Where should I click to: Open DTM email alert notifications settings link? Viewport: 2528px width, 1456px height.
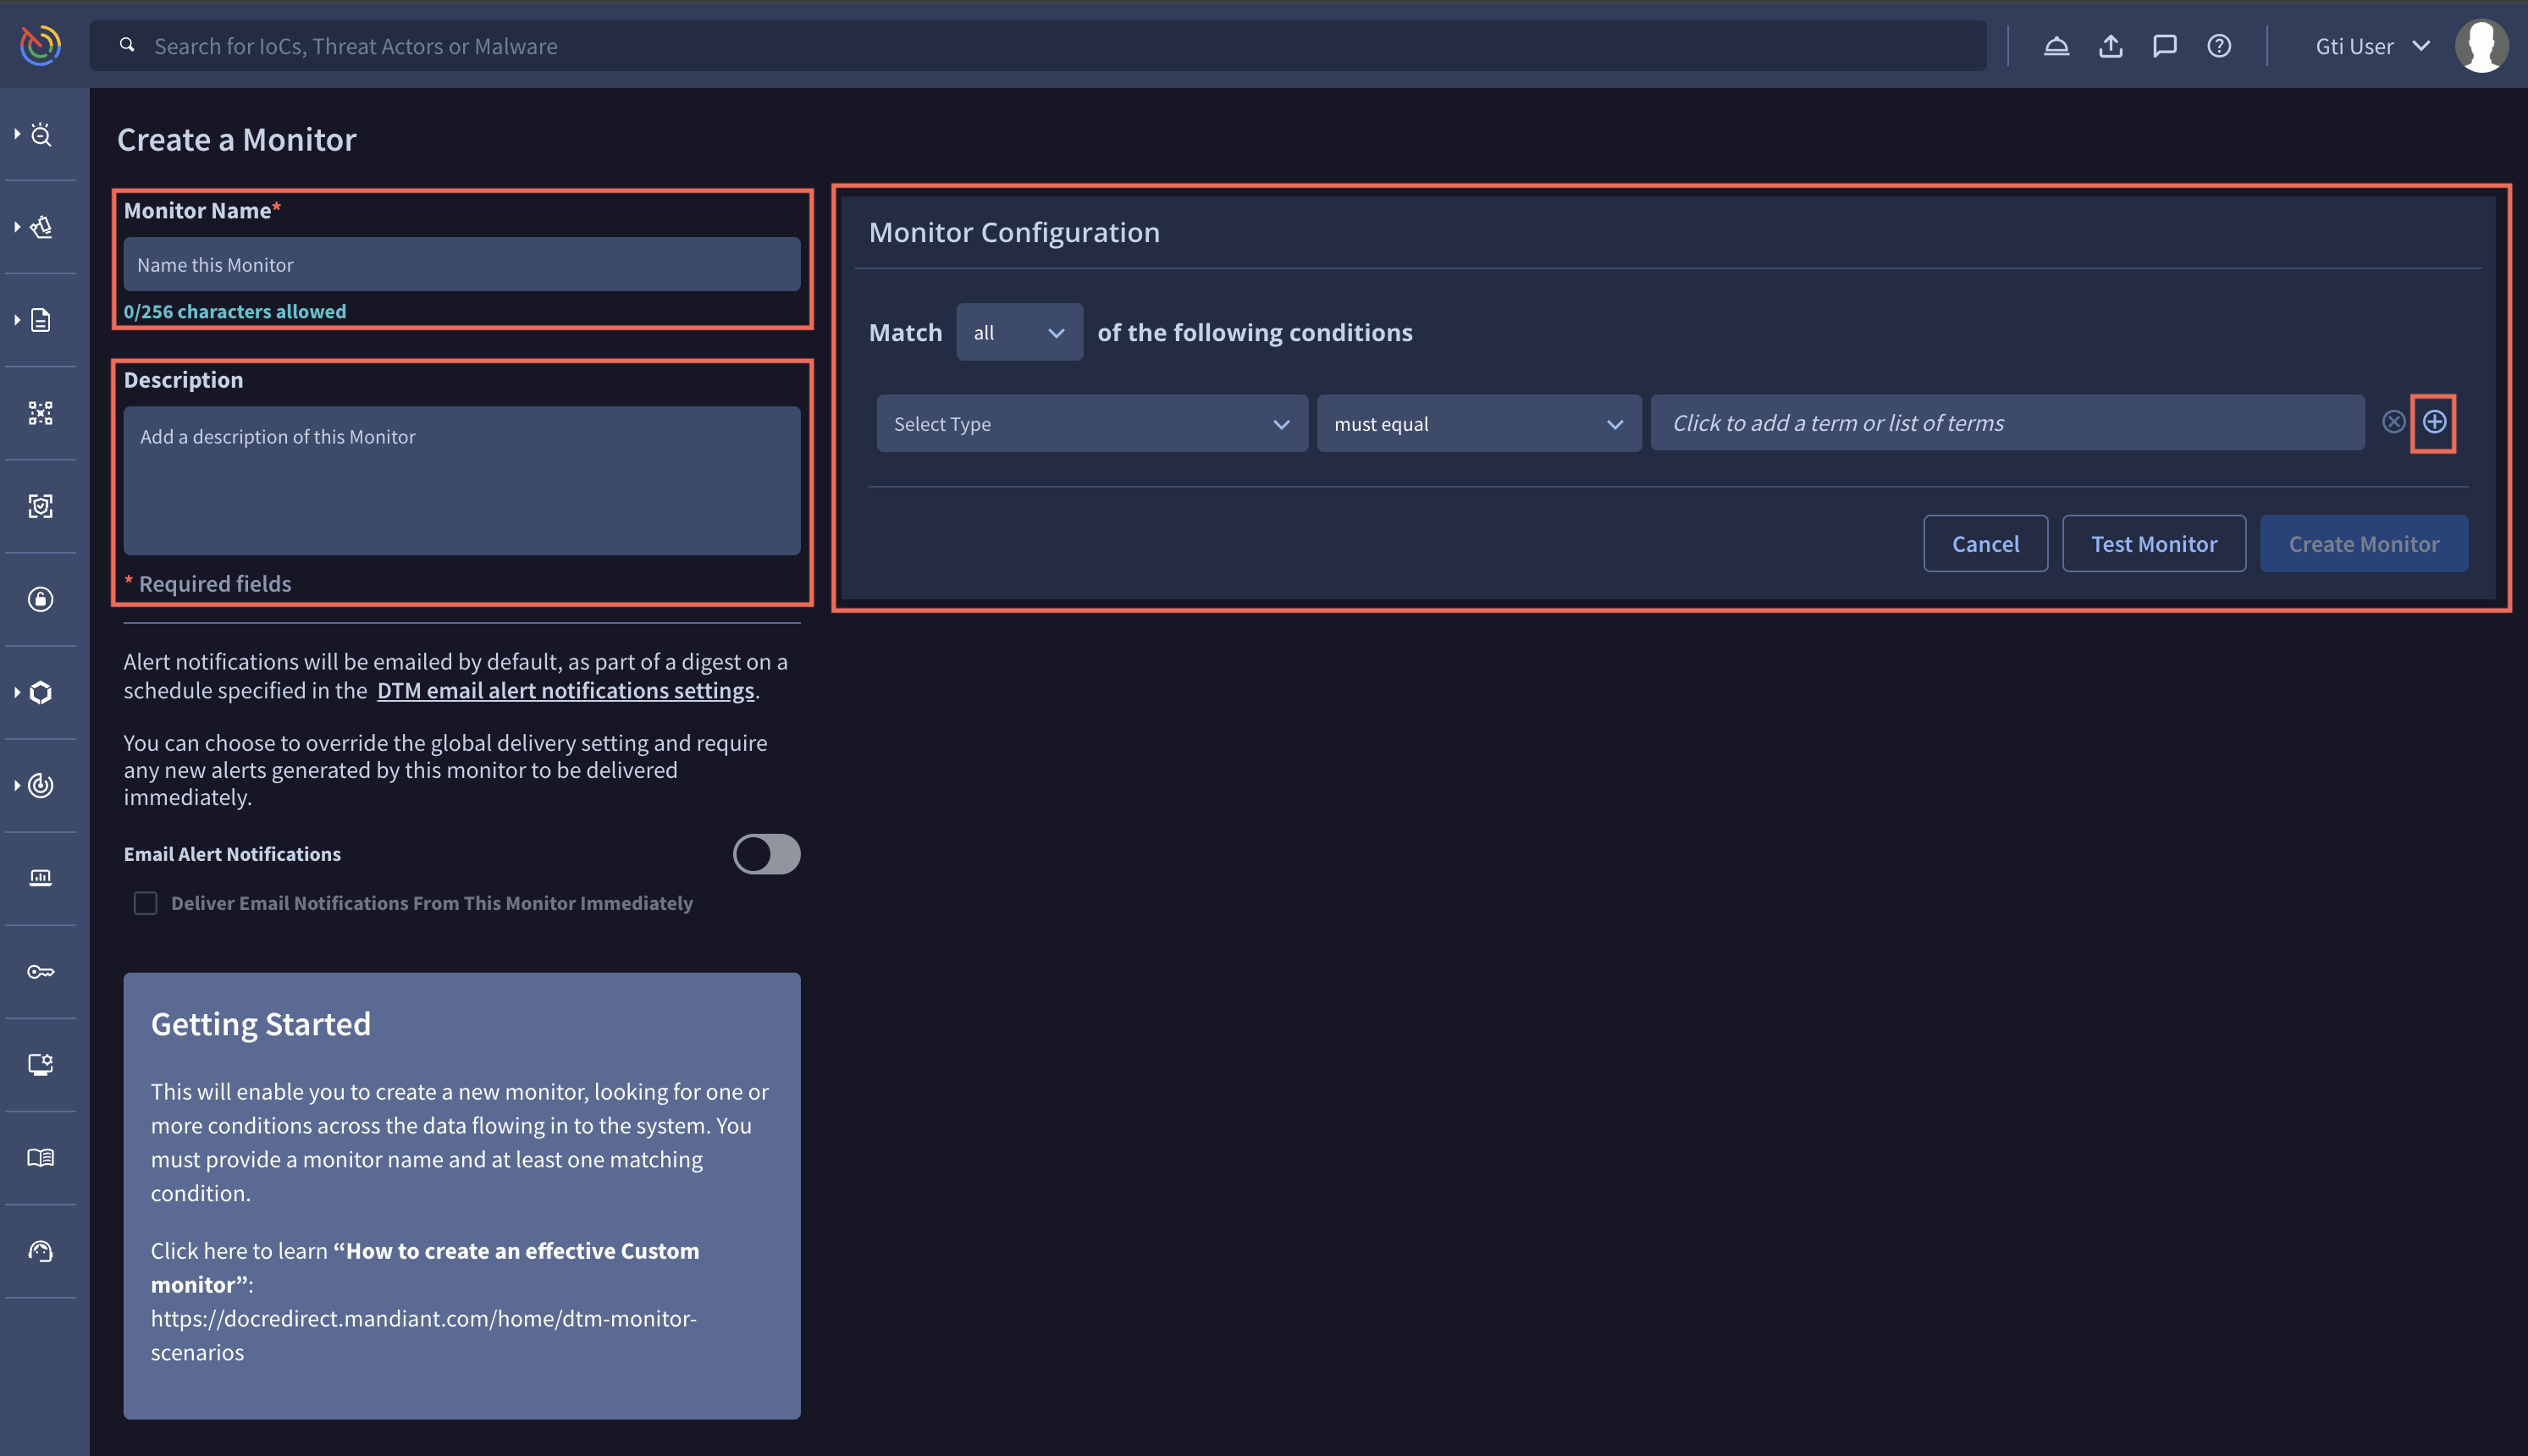click(566, 690)
